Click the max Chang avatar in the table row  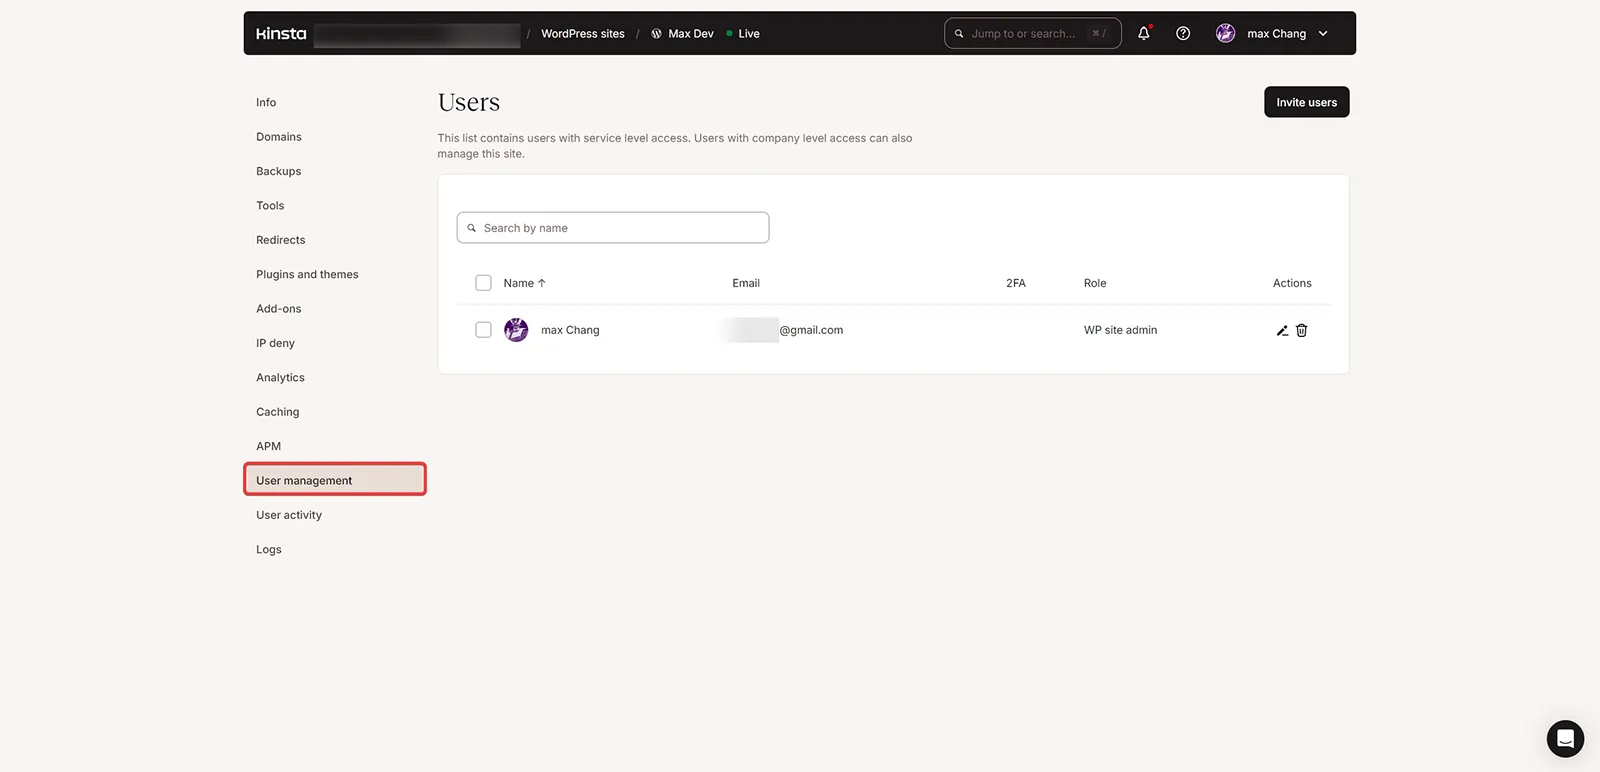click(x=516, y=330)
